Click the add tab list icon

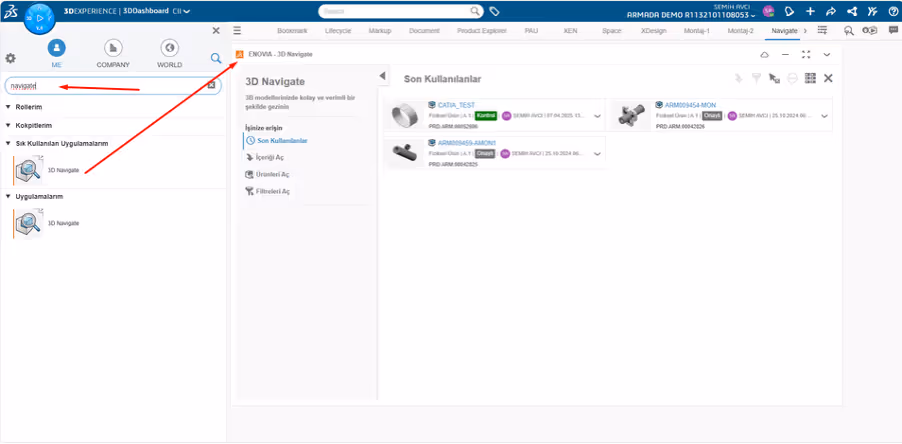point(823,30)
